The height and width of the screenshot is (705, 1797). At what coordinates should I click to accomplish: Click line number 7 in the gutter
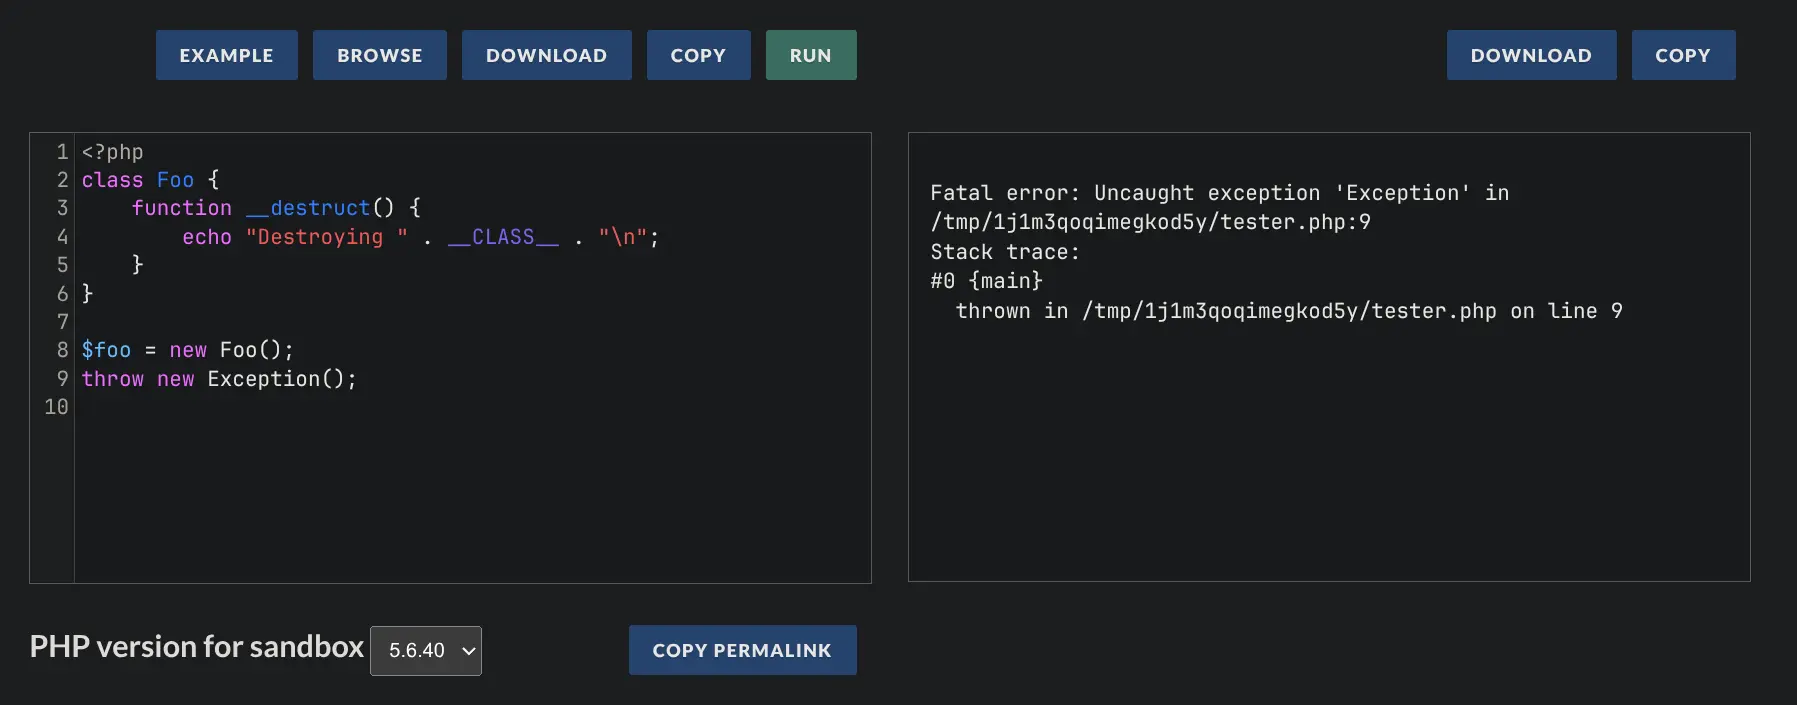[x=62, y=322]
